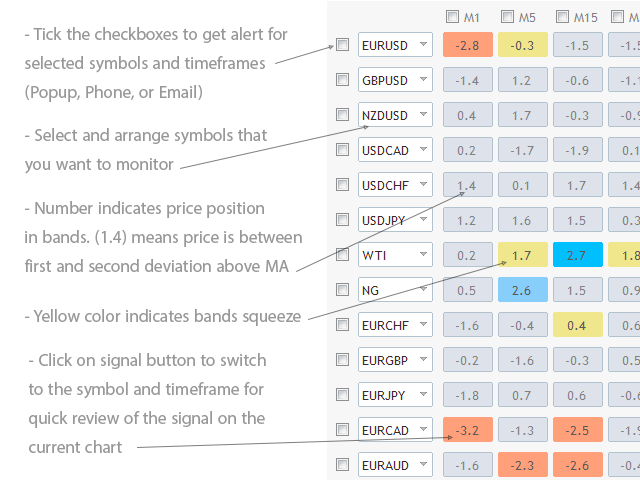Tick the EURCAD row checkbox
The image size is (640, 480).
click(342, 430)
